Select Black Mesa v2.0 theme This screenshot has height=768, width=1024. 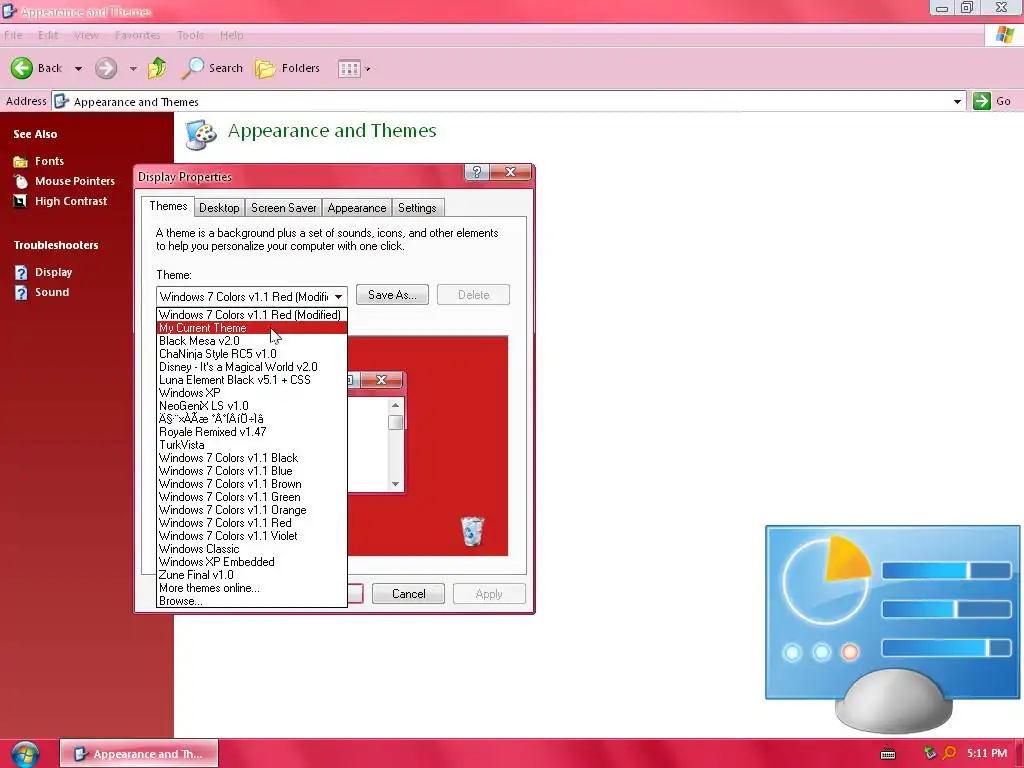pos(252,341)
